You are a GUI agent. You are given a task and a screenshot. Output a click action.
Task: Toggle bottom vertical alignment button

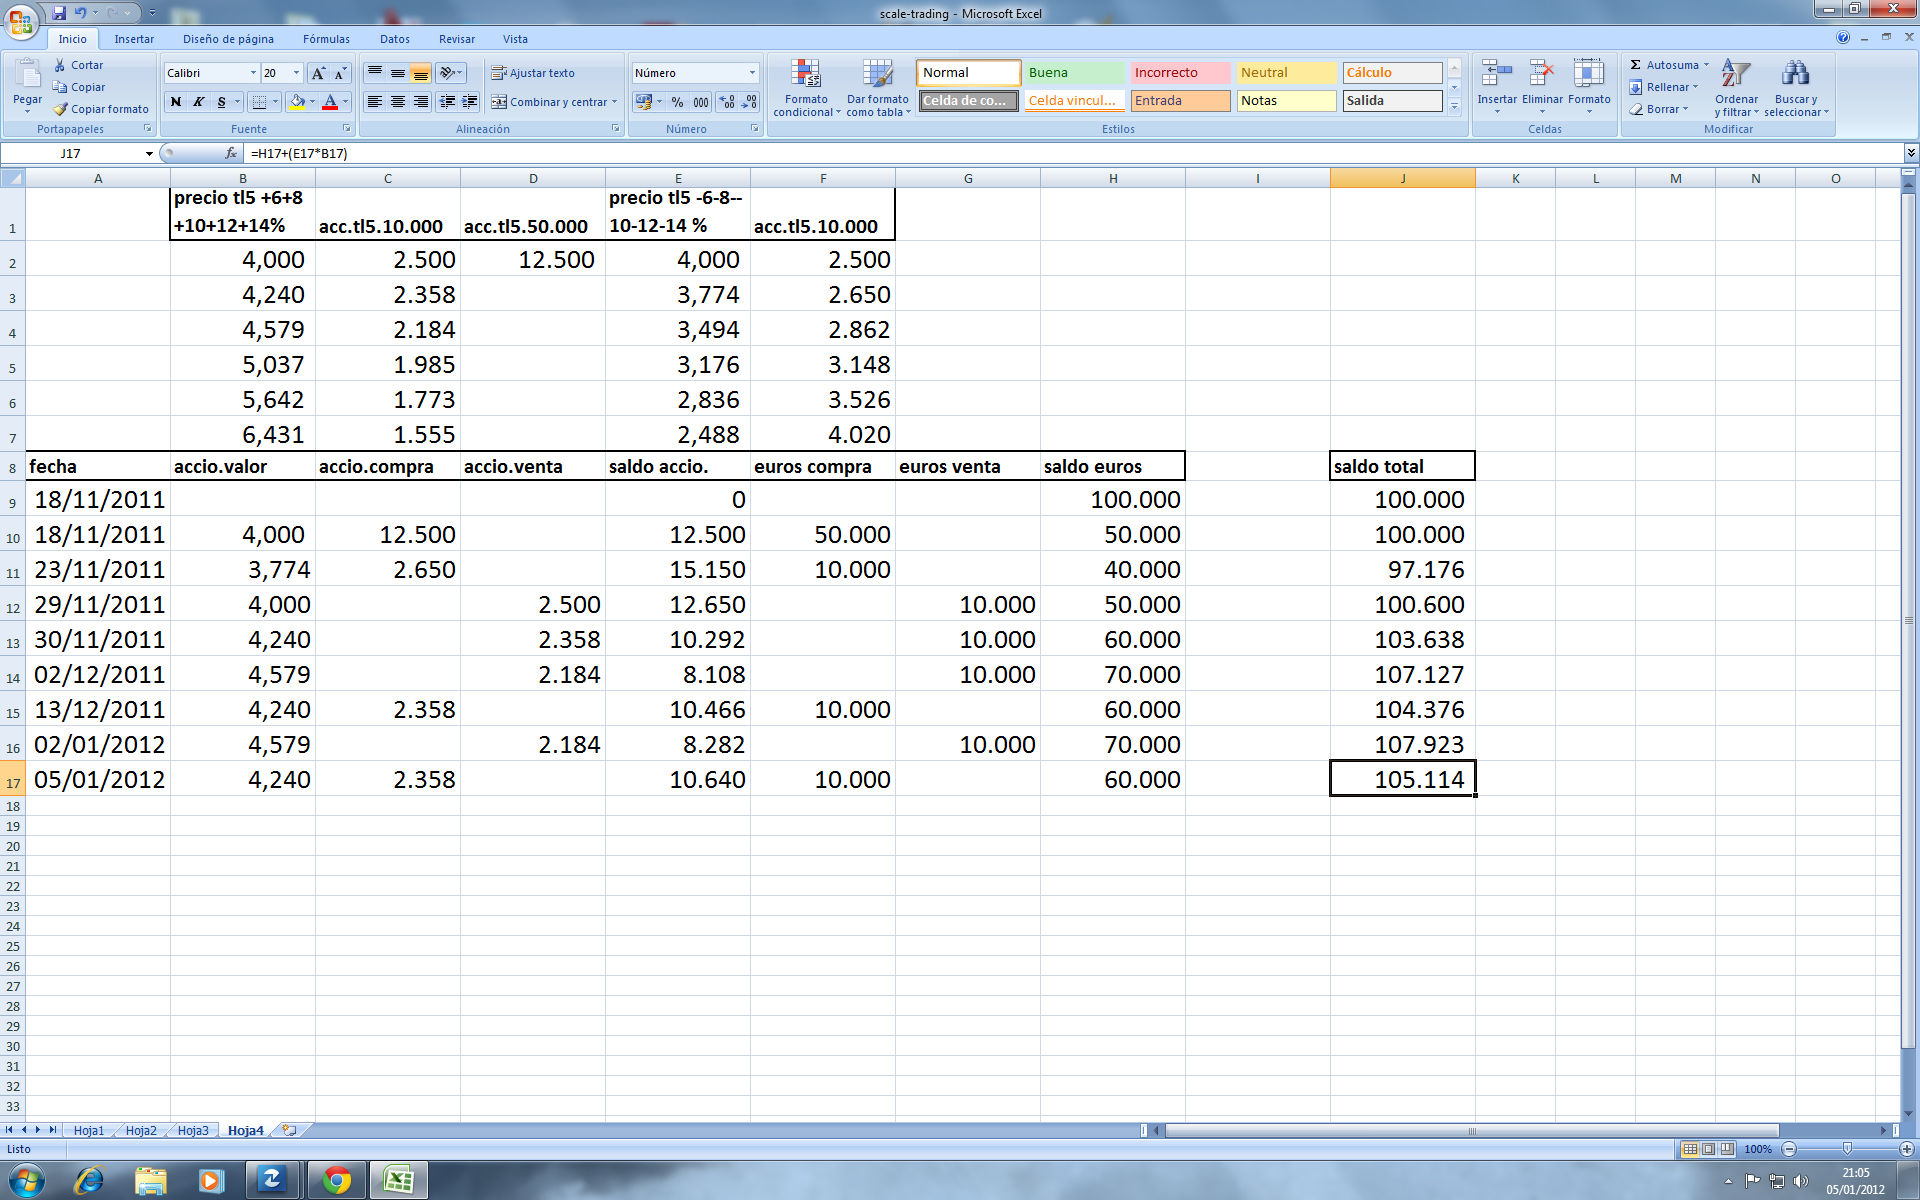coord(421,73)
